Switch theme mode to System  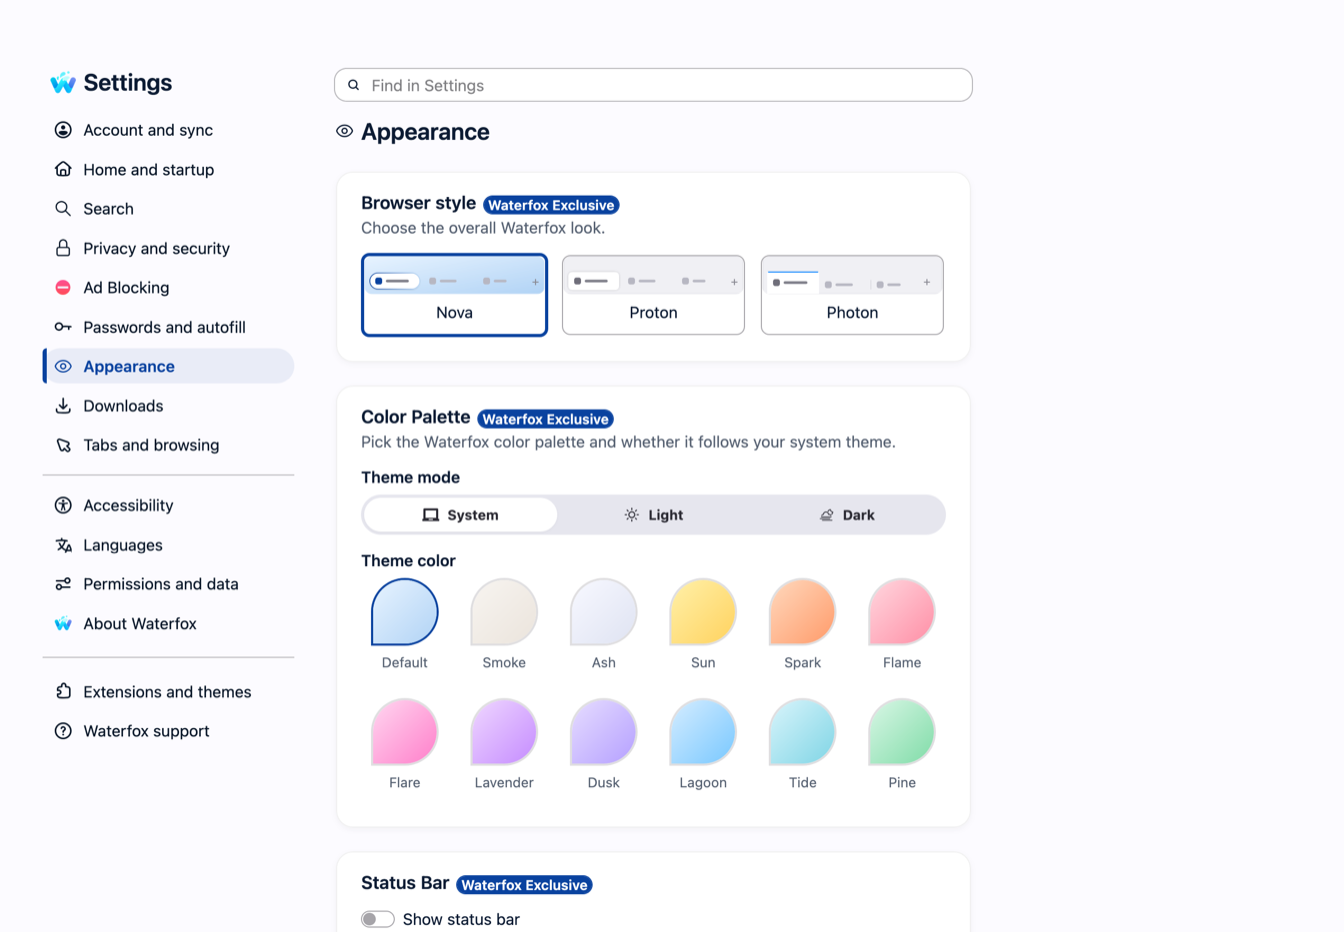click(460, 515)
